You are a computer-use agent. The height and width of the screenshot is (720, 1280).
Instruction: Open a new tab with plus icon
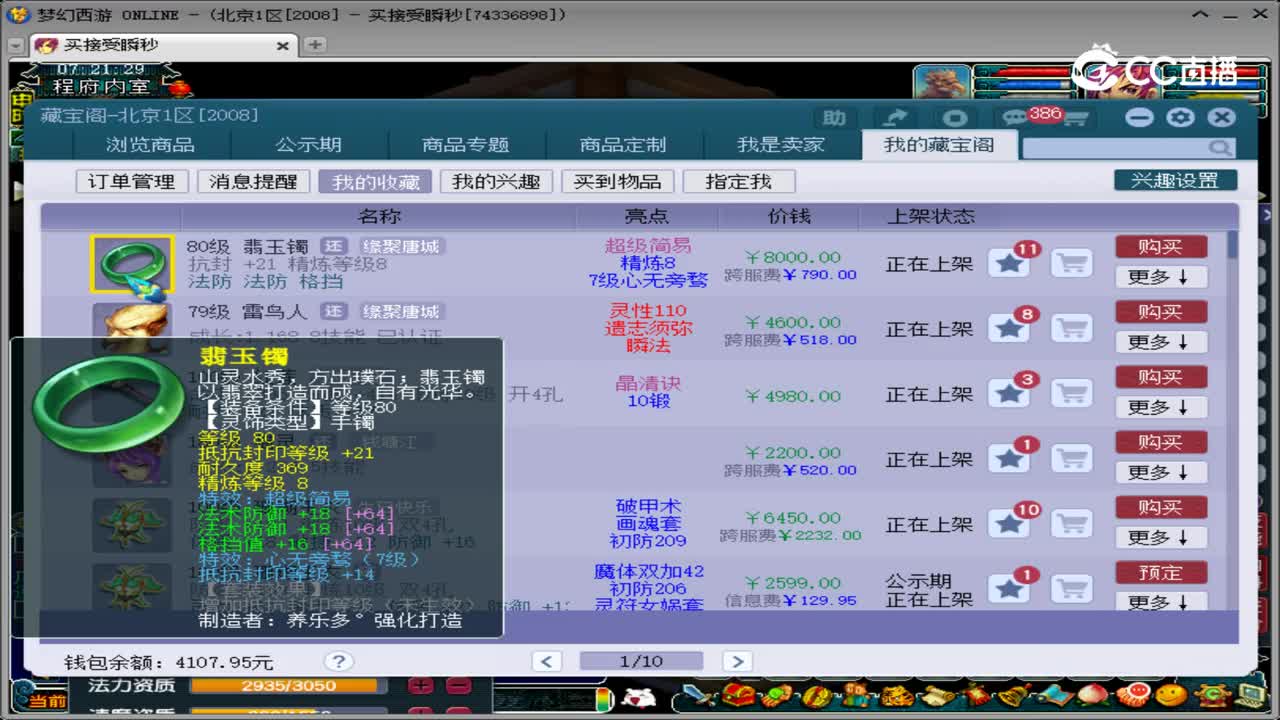(x=315, y=45)
